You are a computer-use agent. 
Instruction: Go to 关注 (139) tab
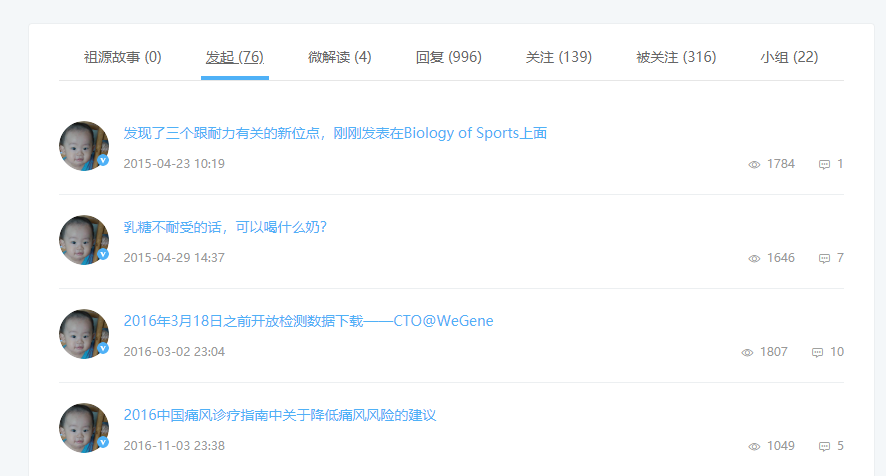pyautogui.click(x=559, y=57)
